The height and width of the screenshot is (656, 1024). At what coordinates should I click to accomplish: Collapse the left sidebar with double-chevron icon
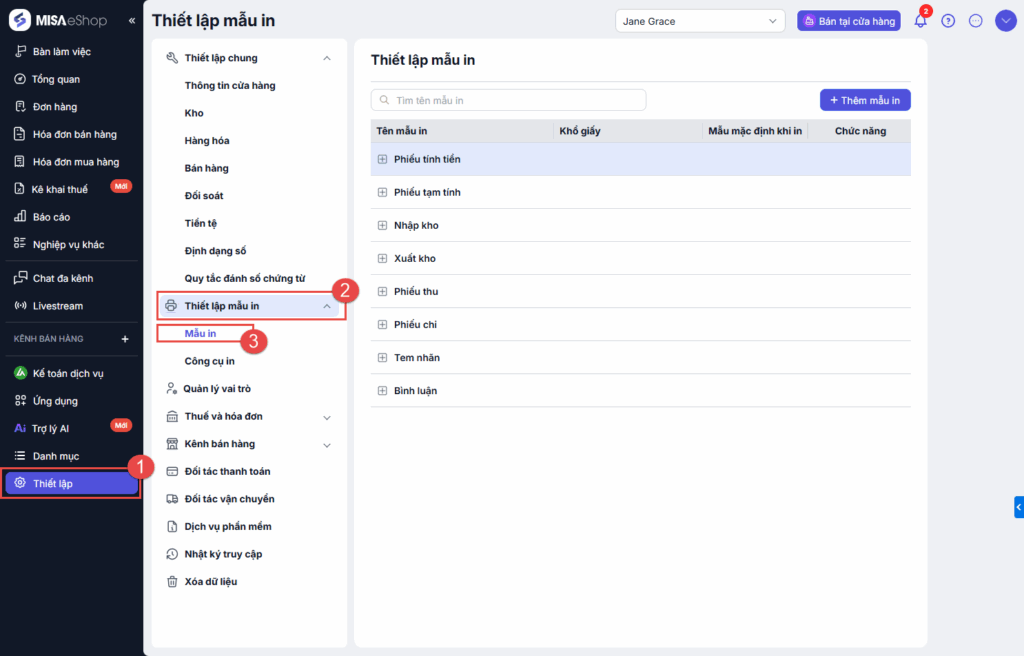(x=132, y=21)
